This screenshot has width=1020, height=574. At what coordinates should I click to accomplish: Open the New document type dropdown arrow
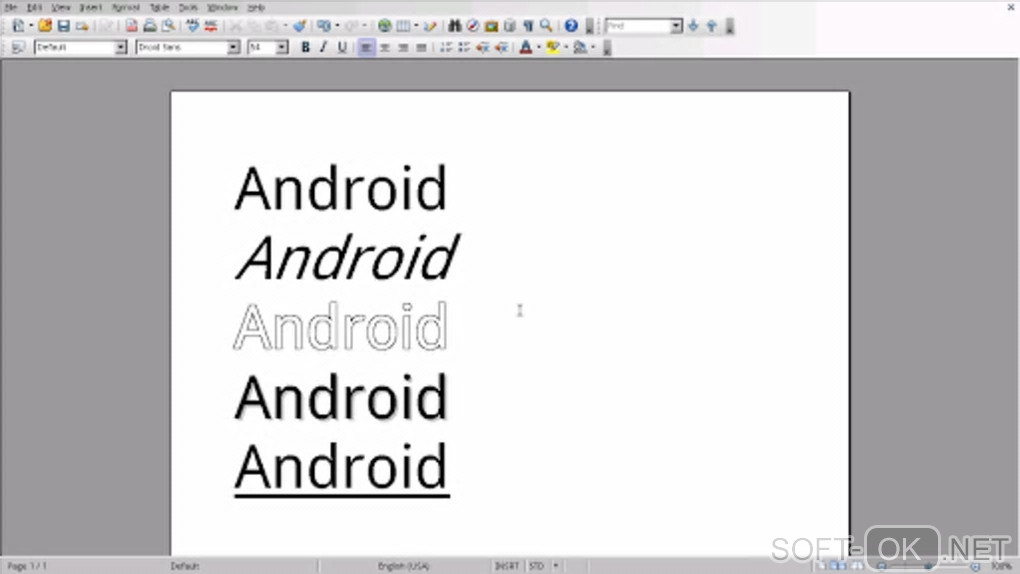coord(31,26)
